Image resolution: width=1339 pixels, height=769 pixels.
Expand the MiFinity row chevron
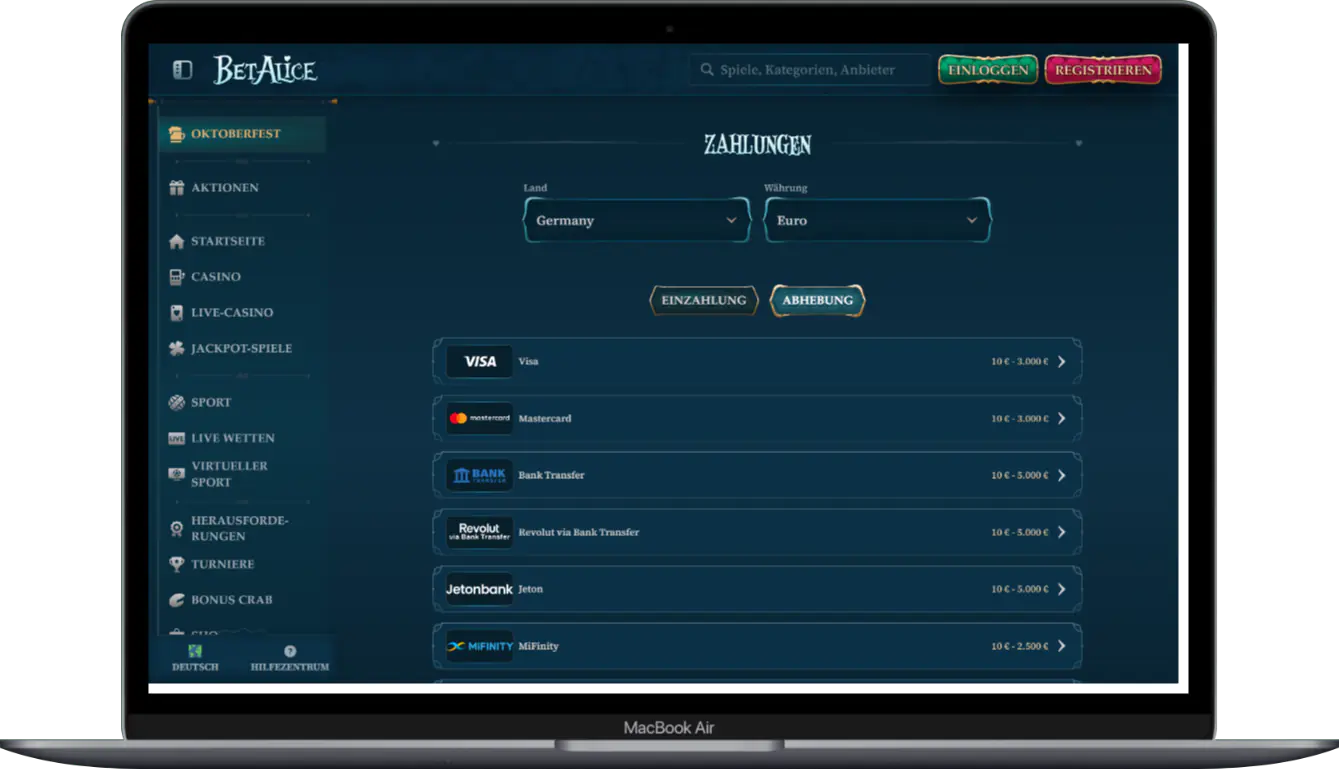pos(1061,647)
